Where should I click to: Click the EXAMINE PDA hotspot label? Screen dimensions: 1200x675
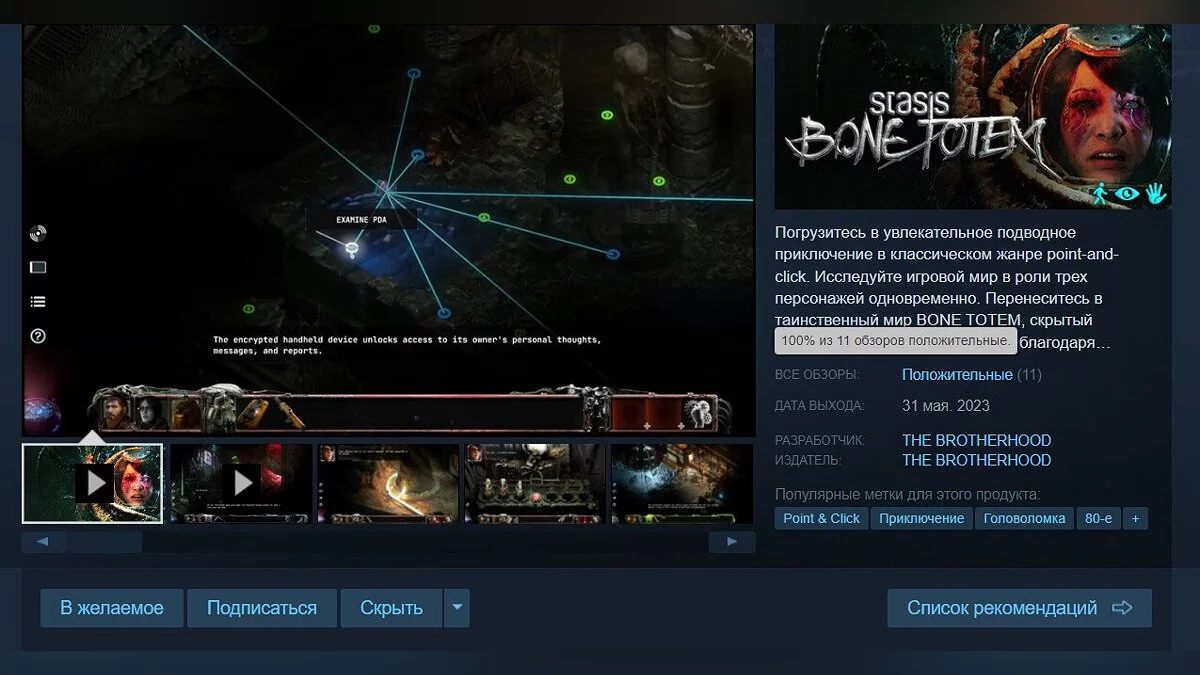tap(362, 219)
